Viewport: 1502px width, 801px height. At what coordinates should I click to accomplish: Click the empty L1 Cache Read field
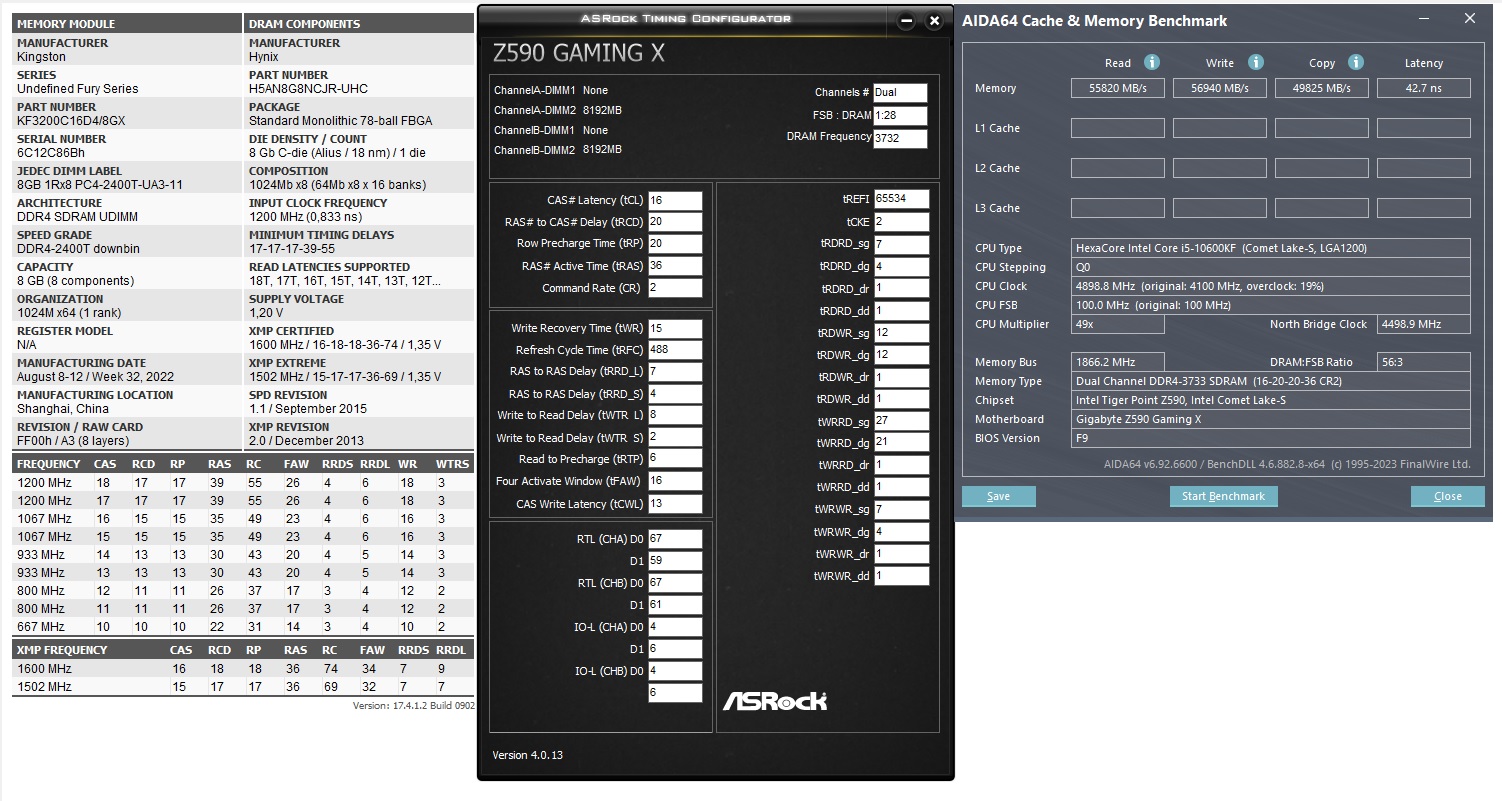[1117, 128]
